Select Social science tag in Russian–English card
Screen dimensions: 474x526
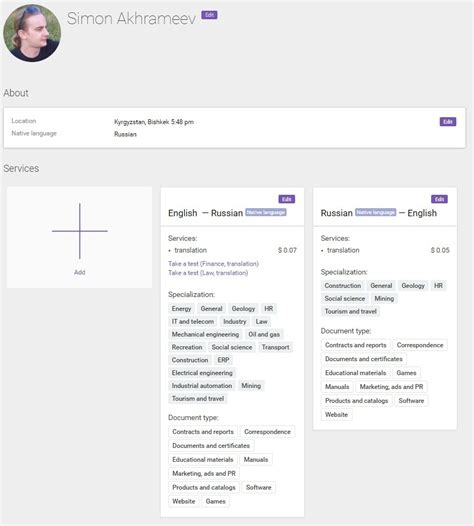[345, 299]
